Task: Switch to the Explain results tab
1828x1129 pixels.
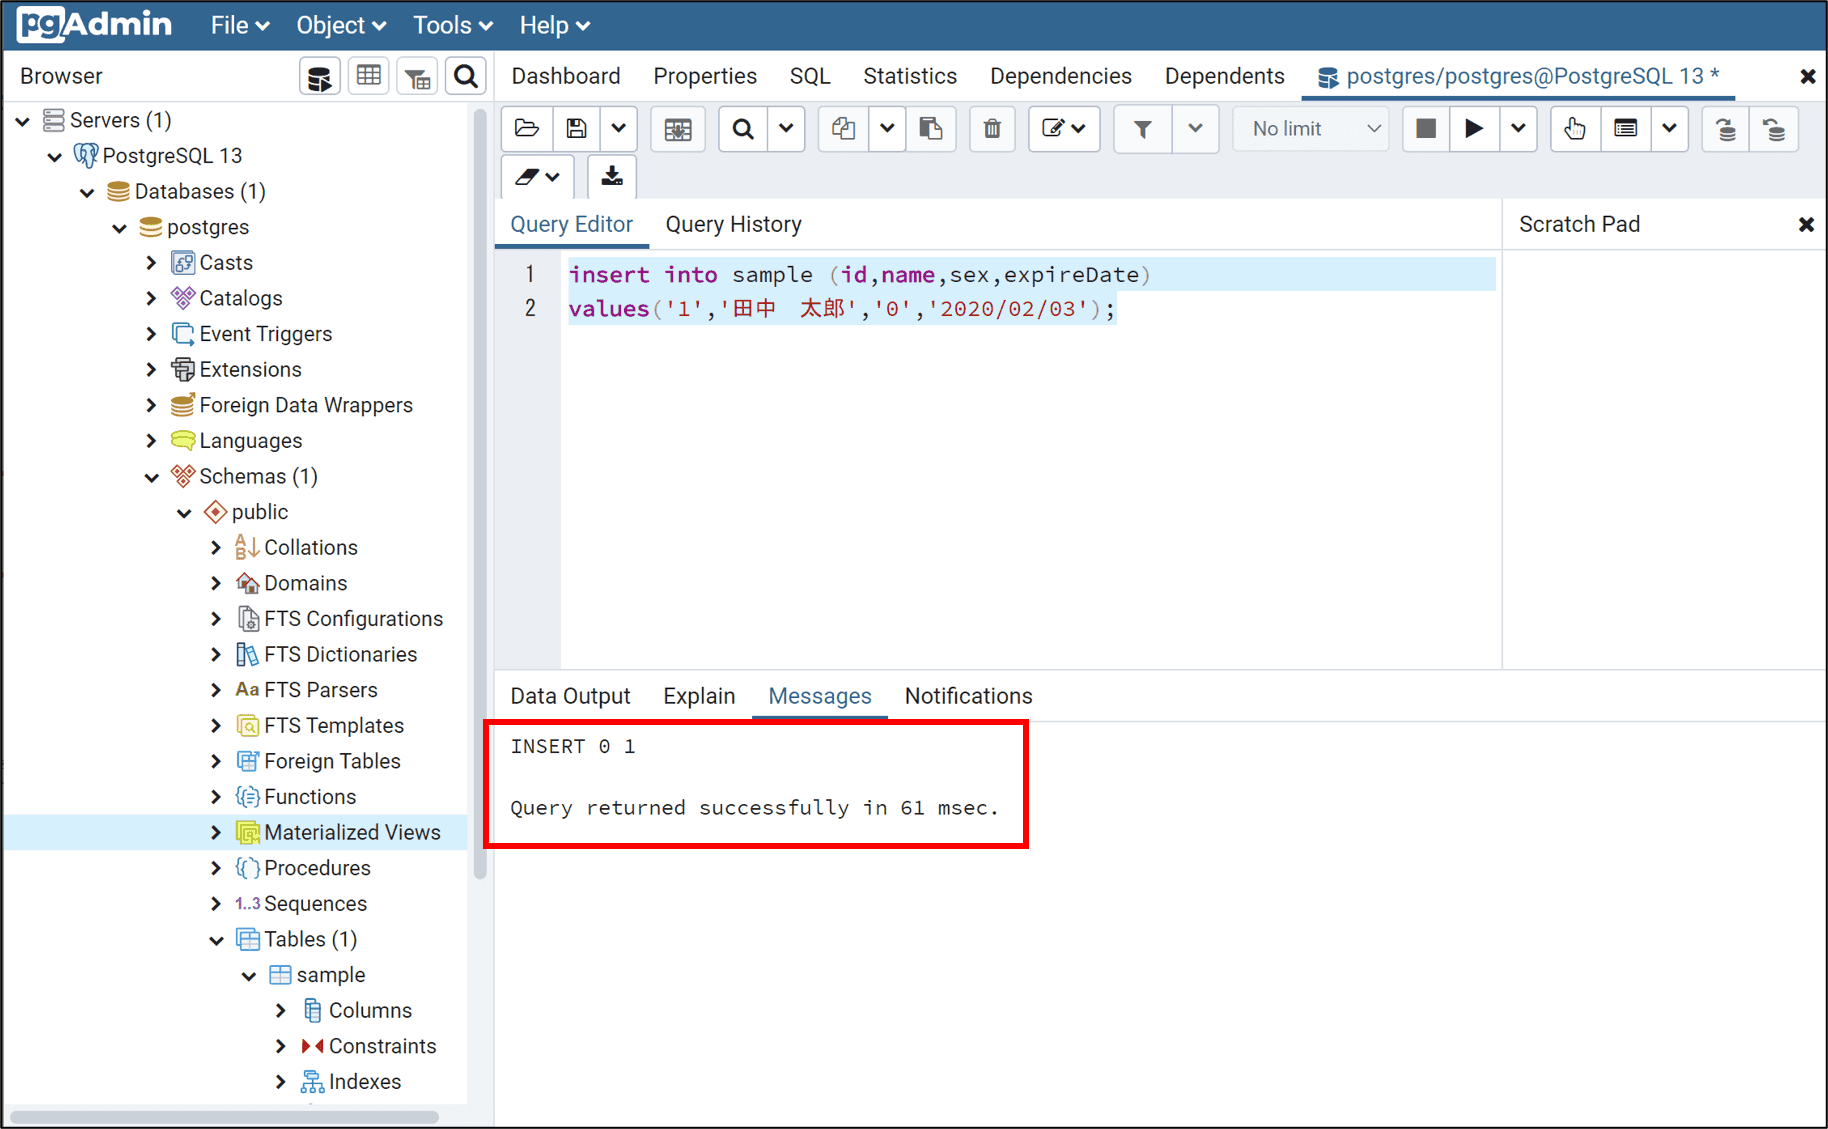Action: 699,696
